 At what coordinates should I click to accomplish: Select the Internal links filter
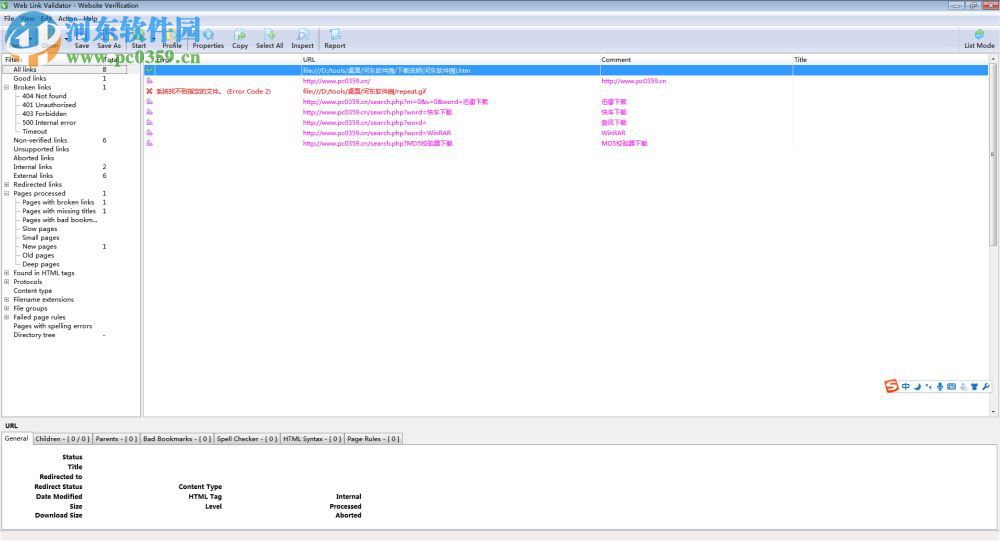tap(33, 167)
